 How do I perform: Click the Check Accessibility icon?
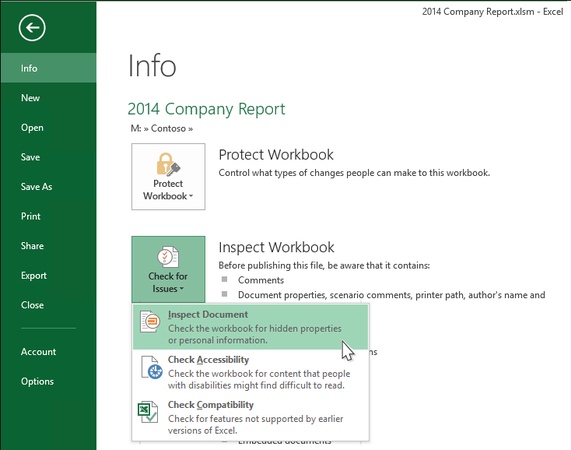(151, 367)
